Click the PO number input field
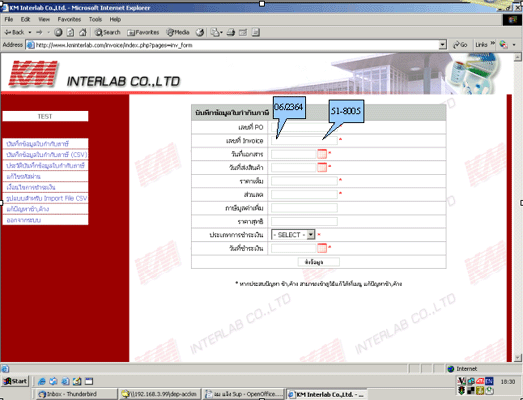The width and height of the screenshot is (523, 400). [304, 127]
